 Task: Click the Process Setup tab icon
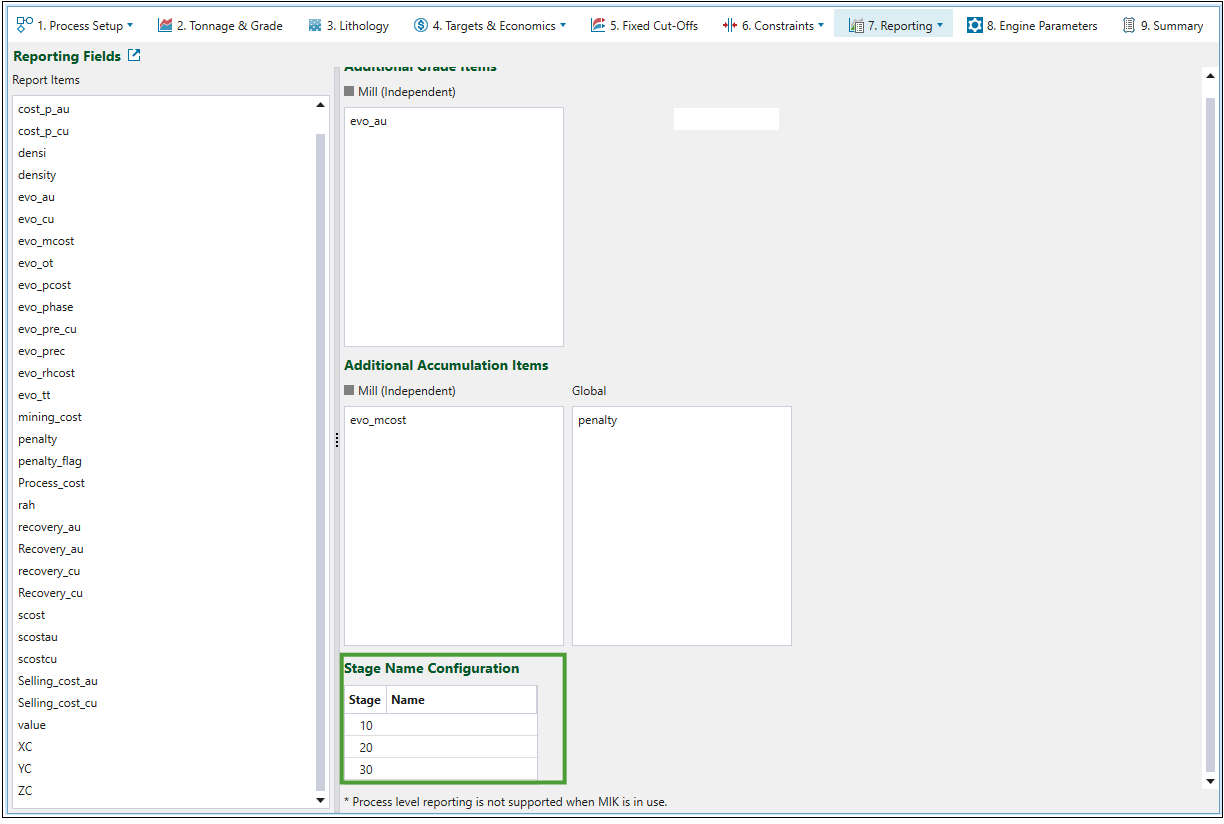[x=25, y=25]
